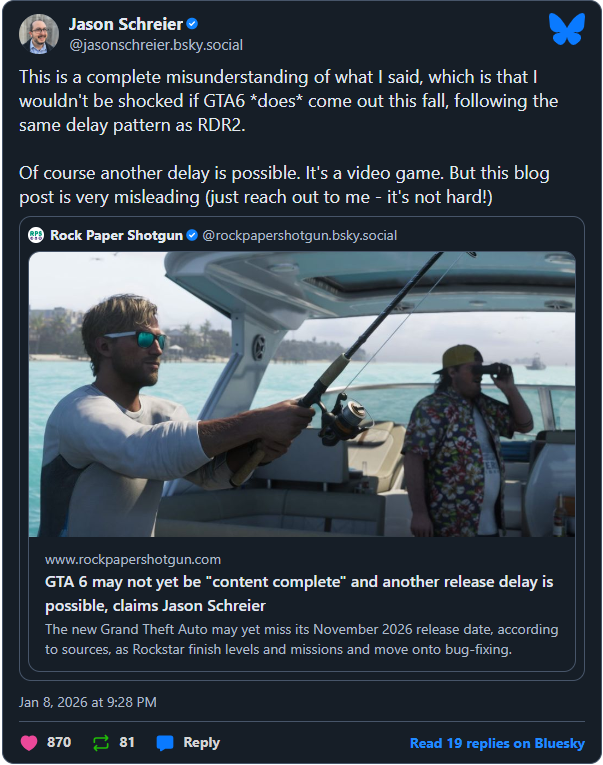This screenshot has width=603, height=765.
Task: Click the Rock Paper Shotgun round logo
Action: pos(36,235)
